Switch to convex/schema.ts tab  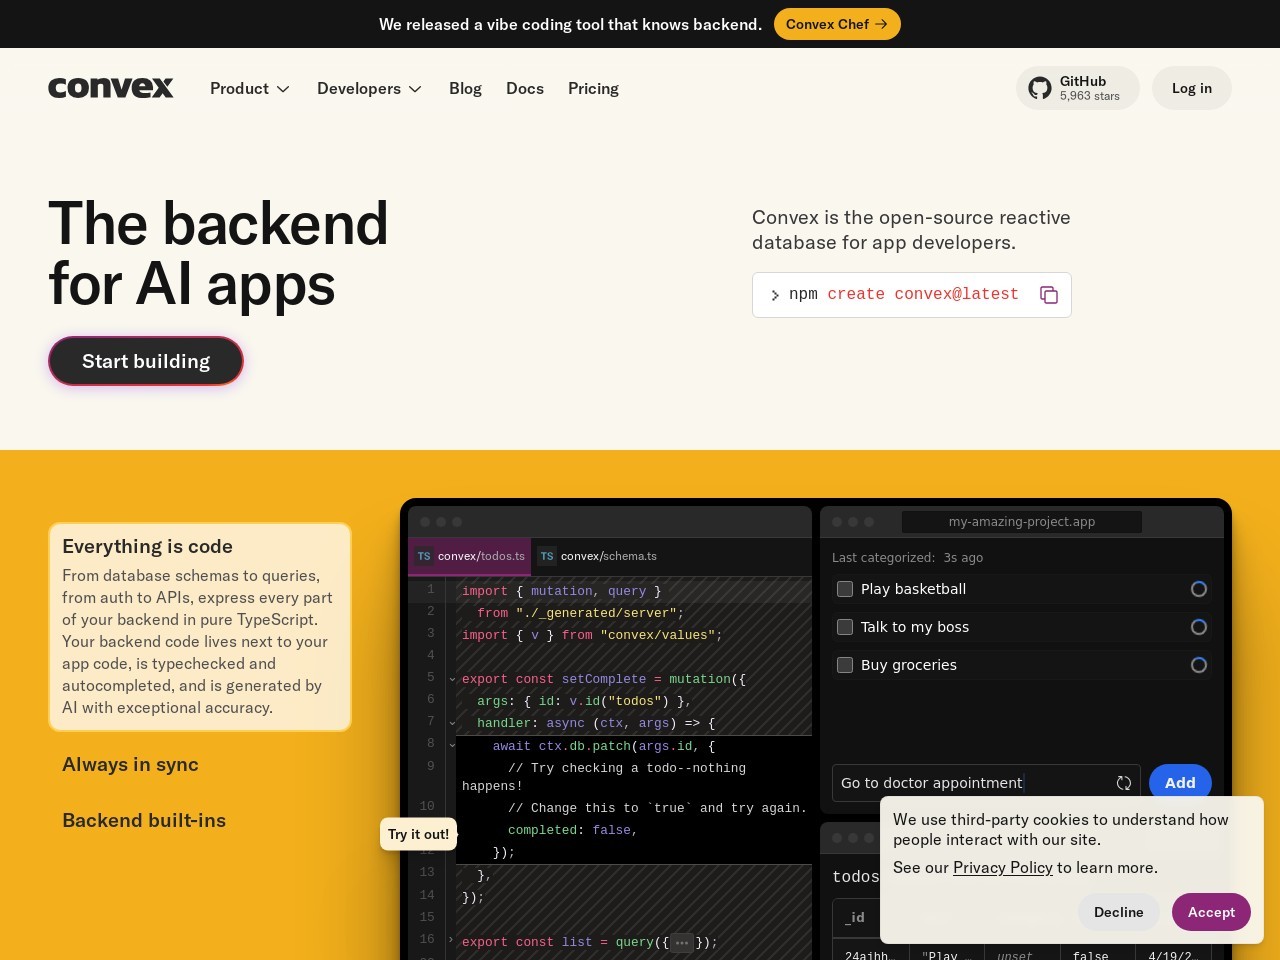pos(597,556)
